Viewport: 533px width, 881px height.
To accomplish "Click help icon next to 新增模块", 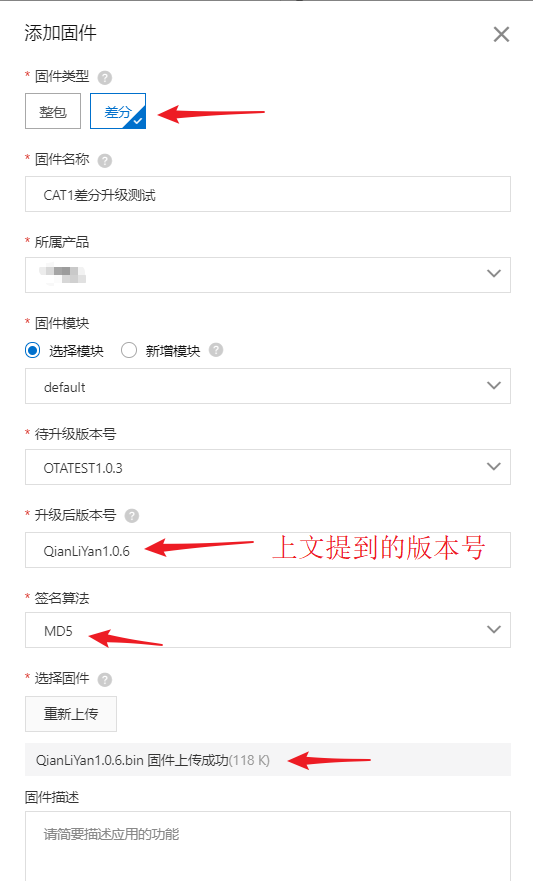I will pos(216,350).
